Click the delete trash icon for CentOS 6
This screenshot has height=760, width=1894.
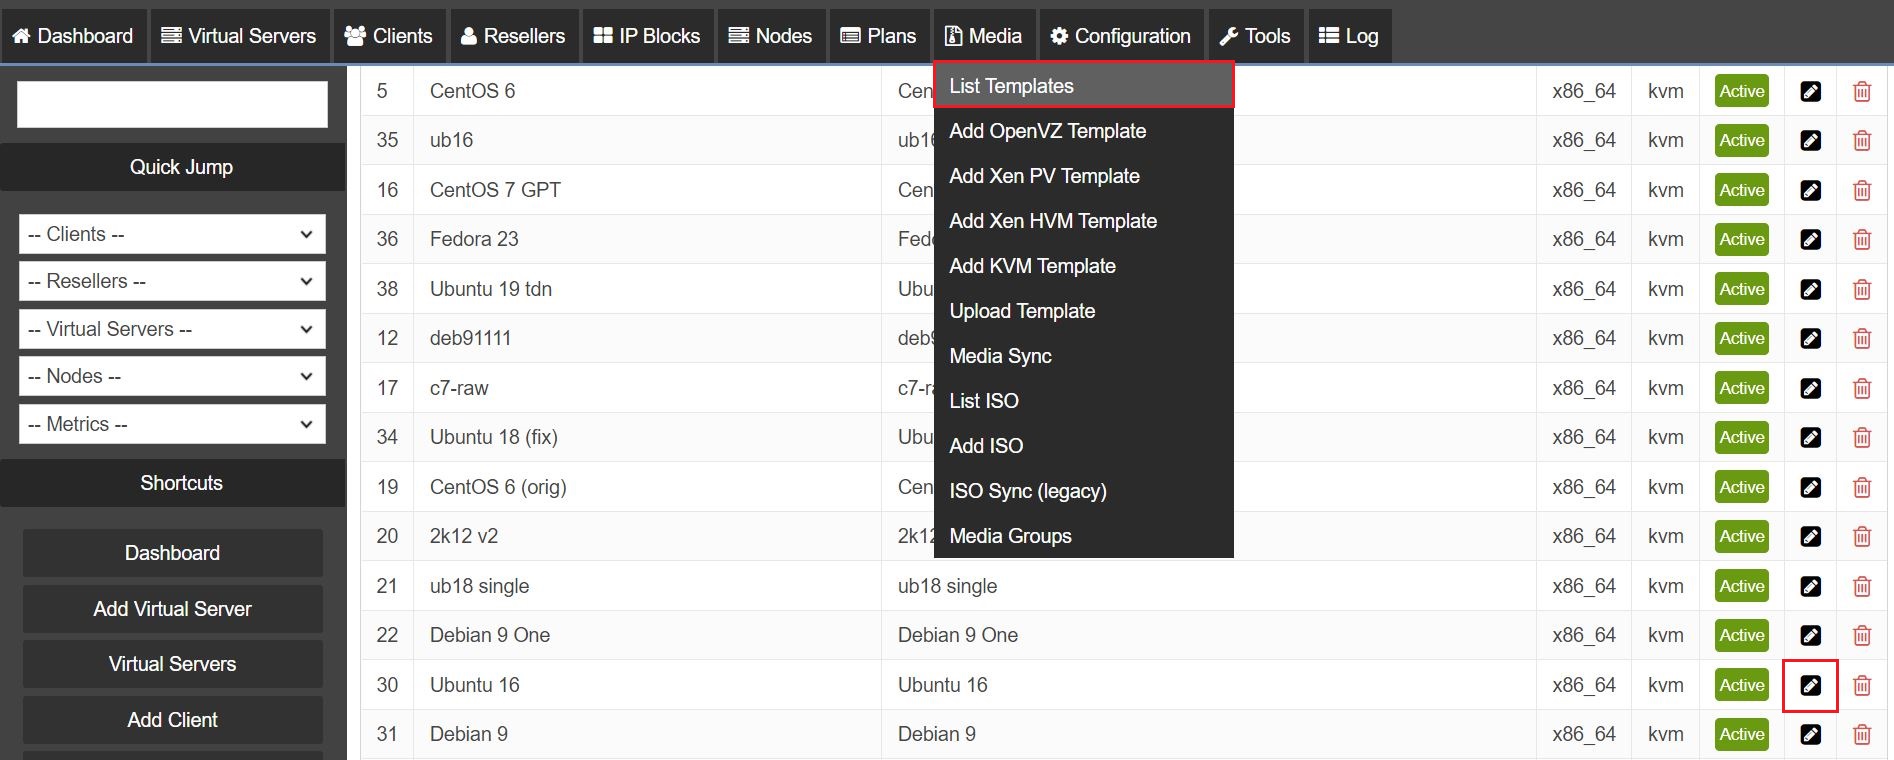(x=1861, y=91)
